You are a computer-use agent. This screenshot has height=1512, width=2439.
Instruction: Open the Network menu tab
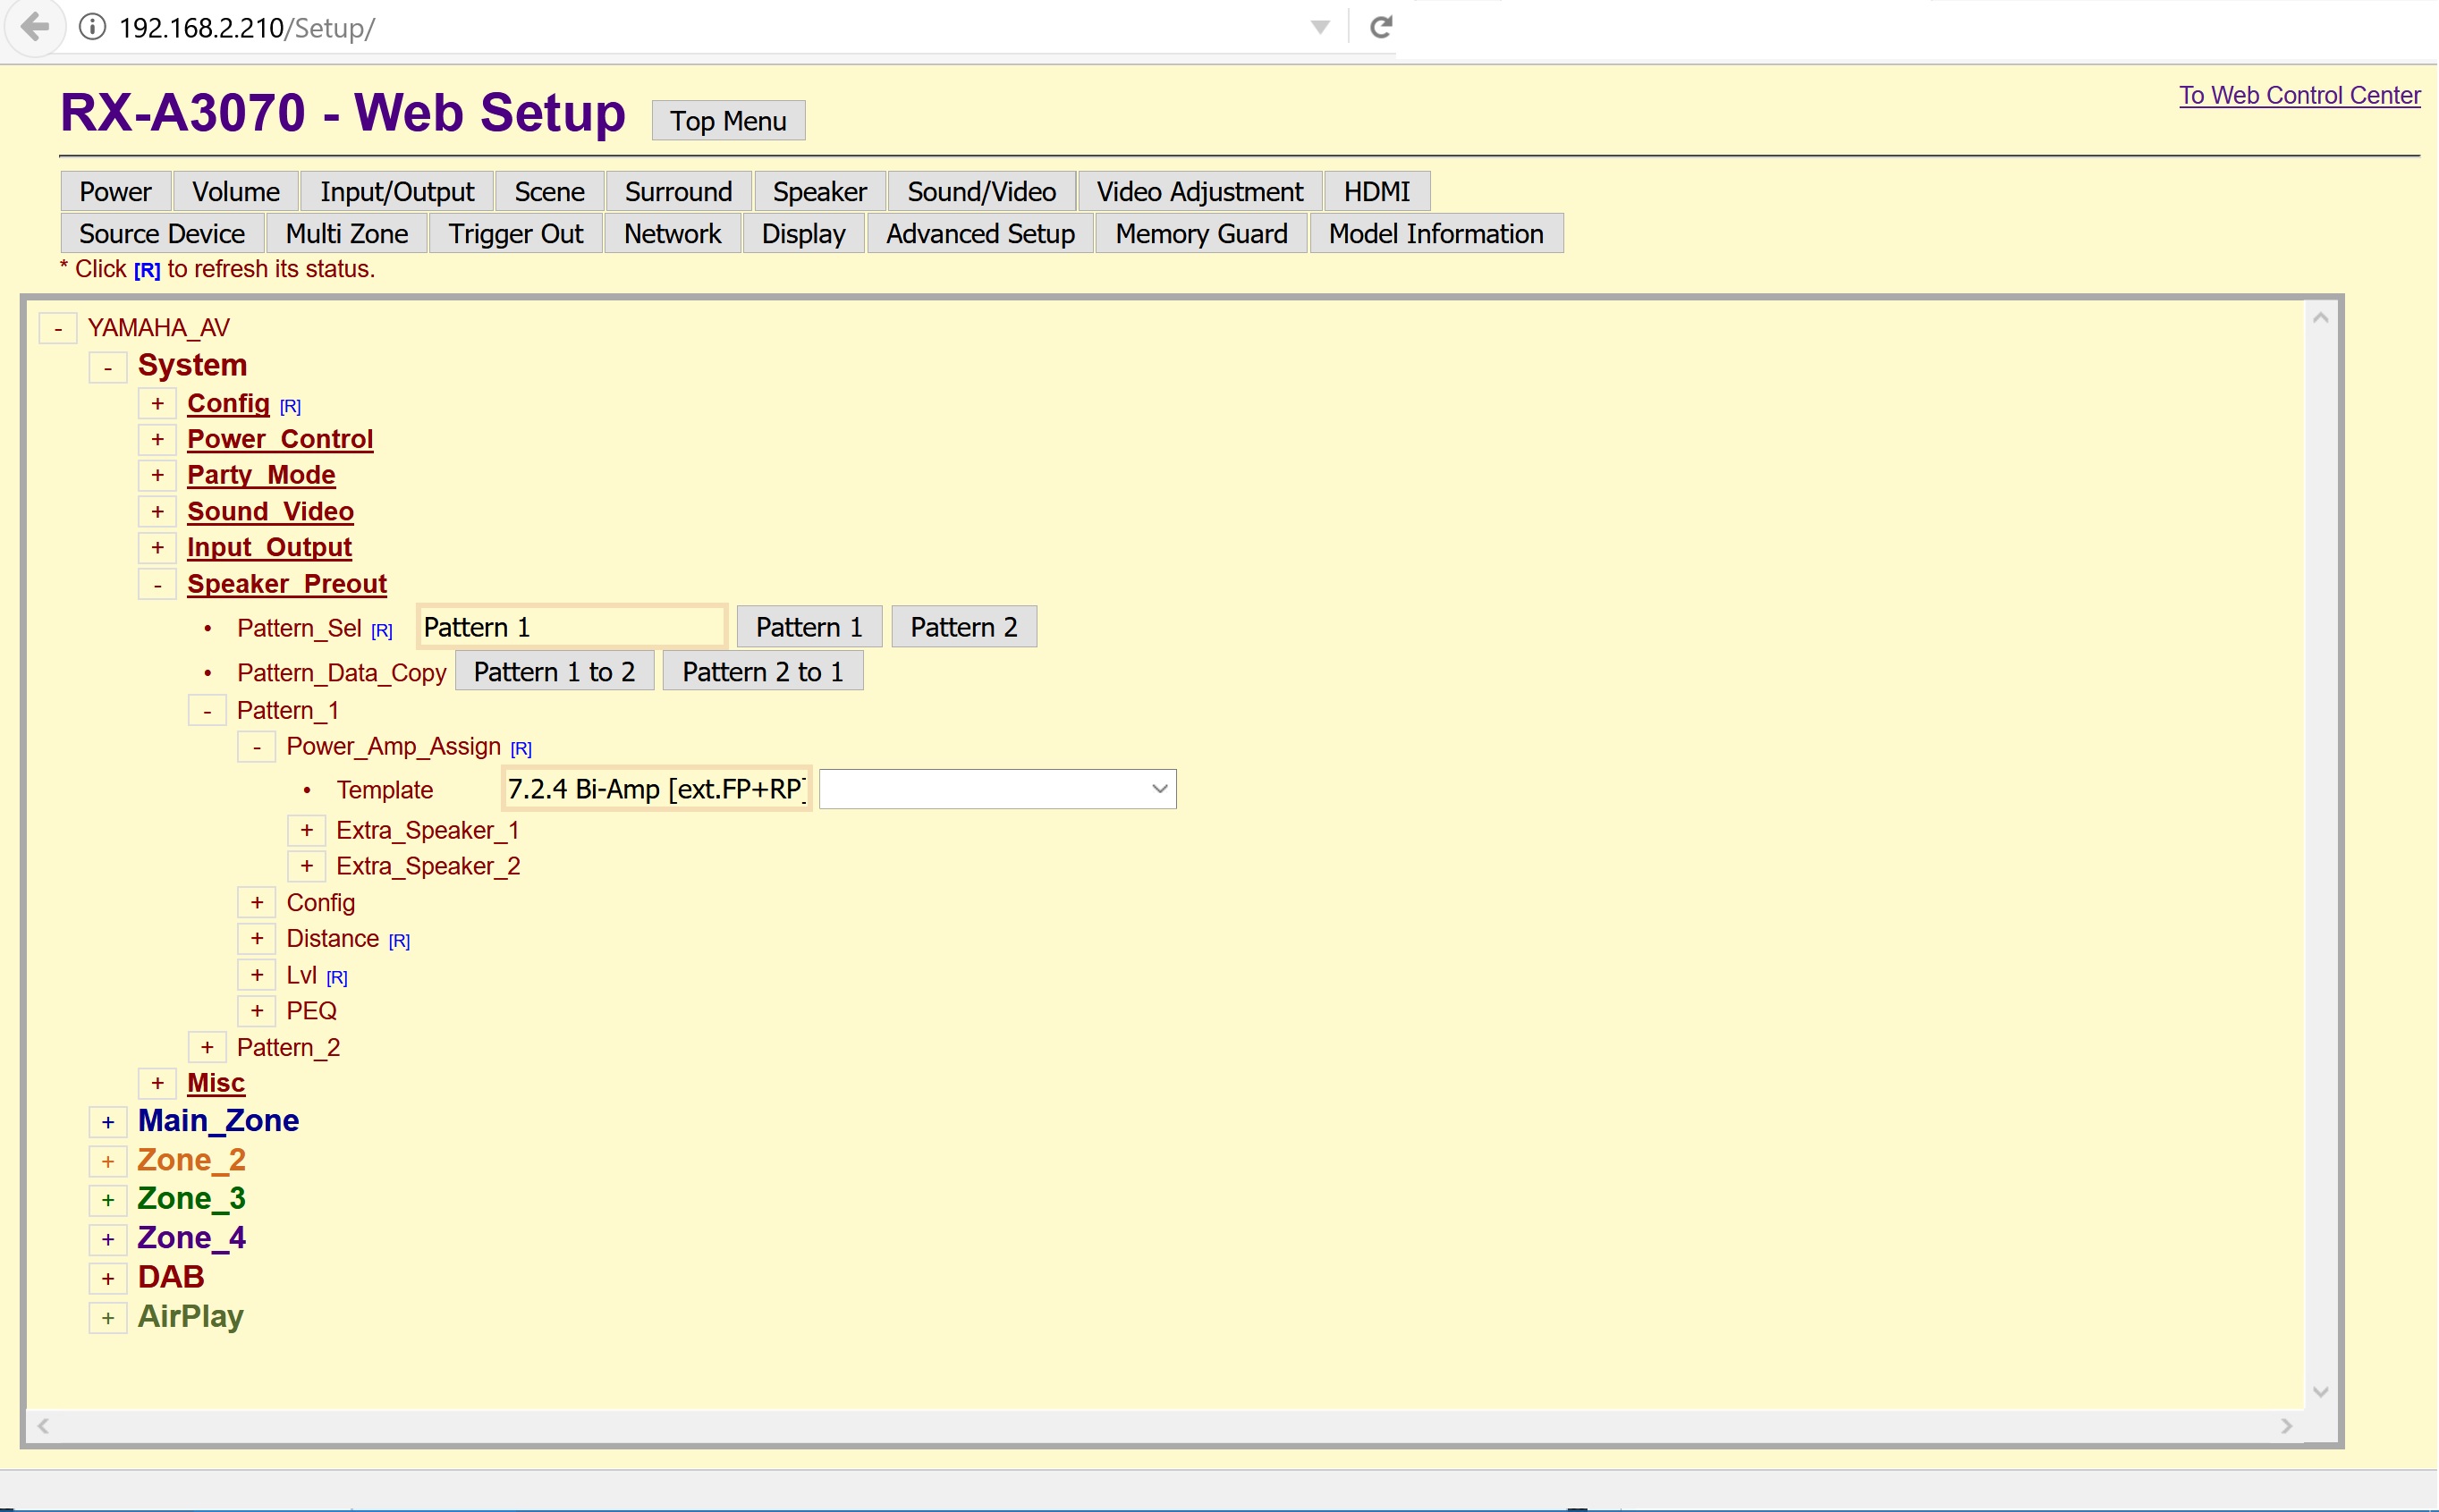[672, 233]
